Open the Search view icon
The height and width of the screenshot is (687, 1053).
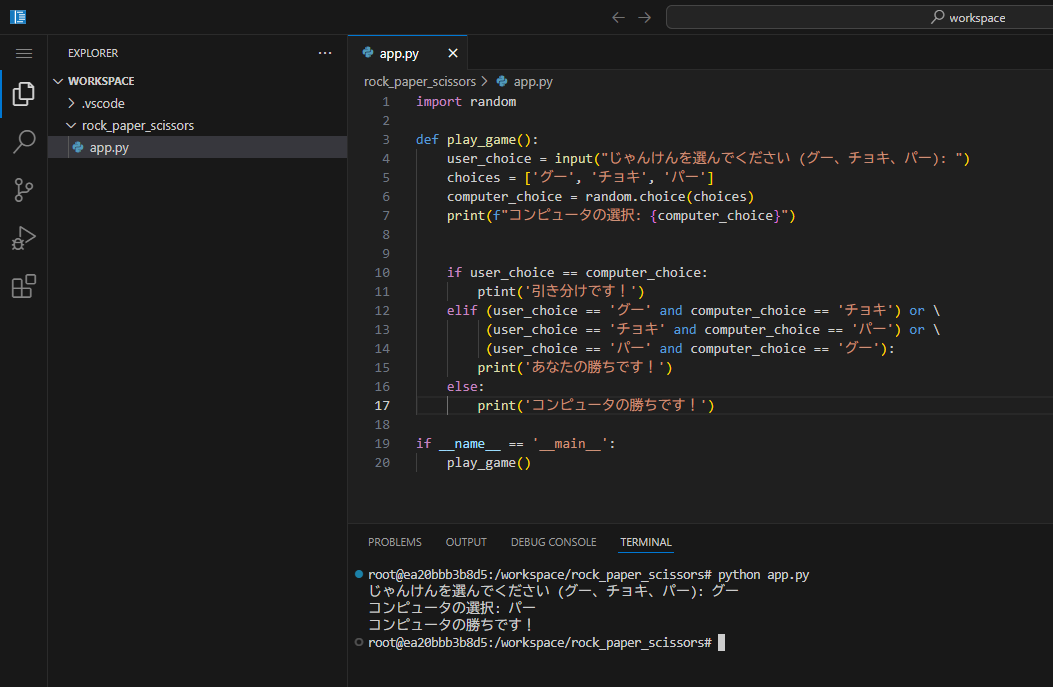(x=23, y=142)
